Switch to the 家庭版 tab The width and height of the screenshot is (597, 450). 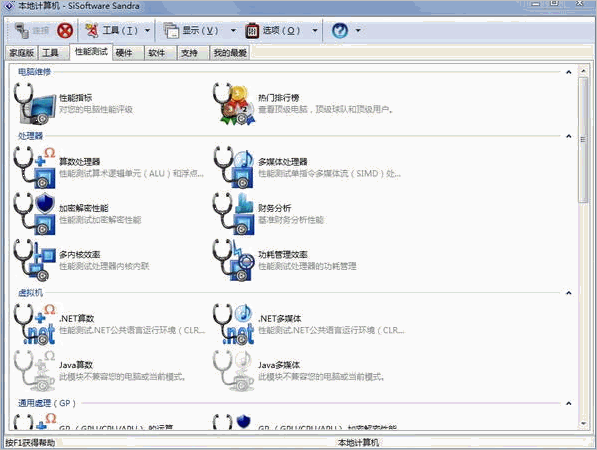pyautogui.click(x=21, y=53)
